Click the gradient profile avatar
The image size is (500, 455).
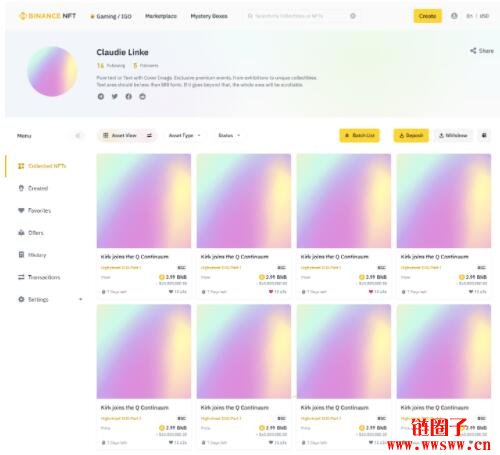click(x=52, y=71)
